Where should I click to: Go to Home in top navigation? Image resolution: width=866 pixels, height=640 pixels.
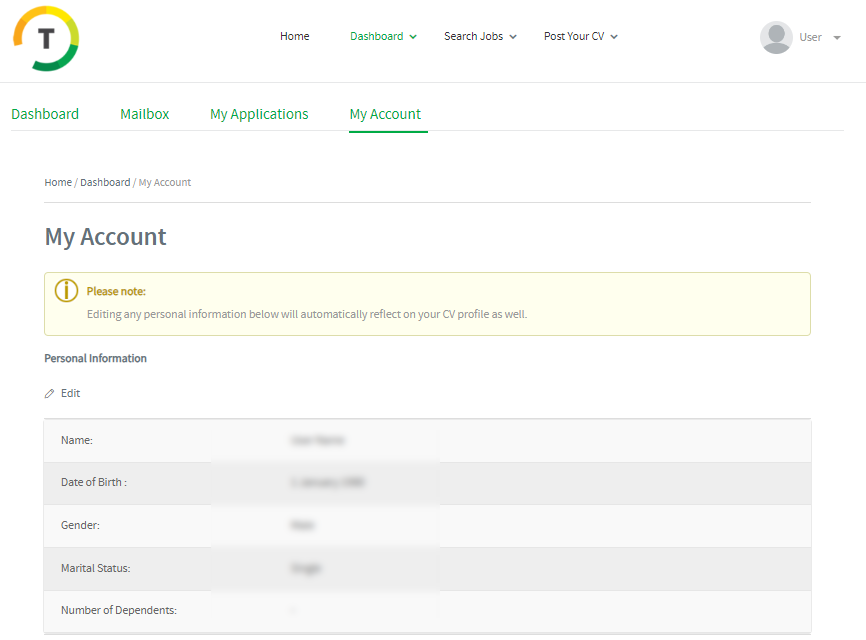coord(294,36)
